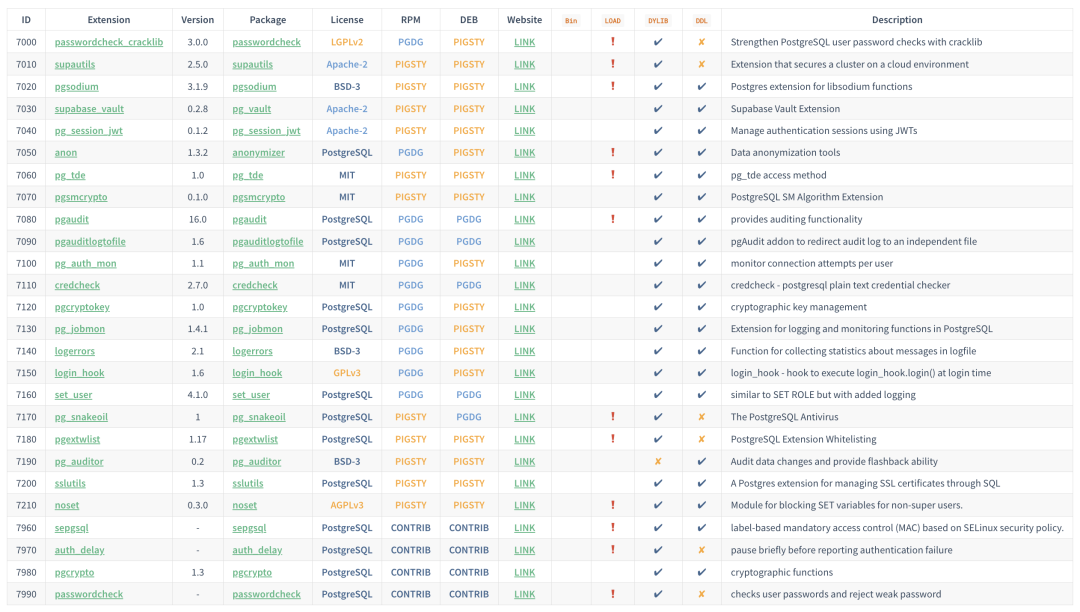Click the DDL checkmark in set_user row
Screen dimensions: 1080x612
point(701,395)
